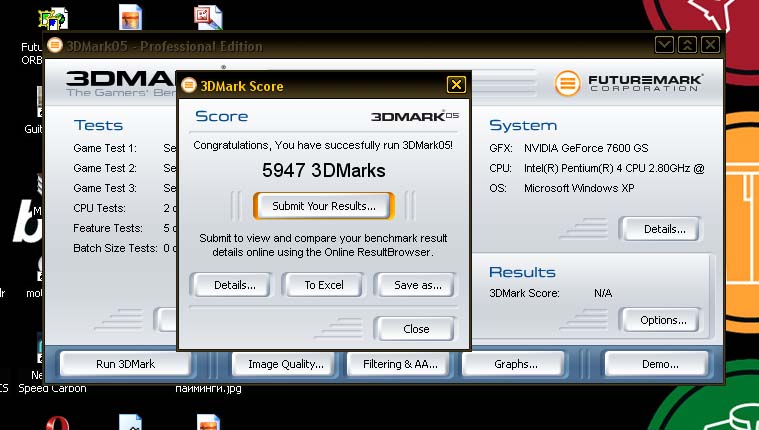Close the 3DMark05 Professional Edition window
The width and height of the screenshot is (759, 430).
pyautogui.click(x=710, y=46)
